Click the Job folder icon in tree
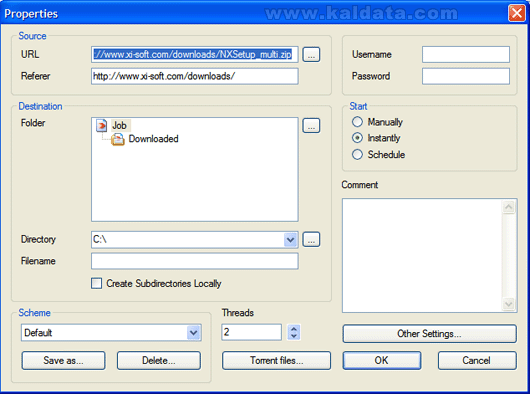 click(101, 125)
